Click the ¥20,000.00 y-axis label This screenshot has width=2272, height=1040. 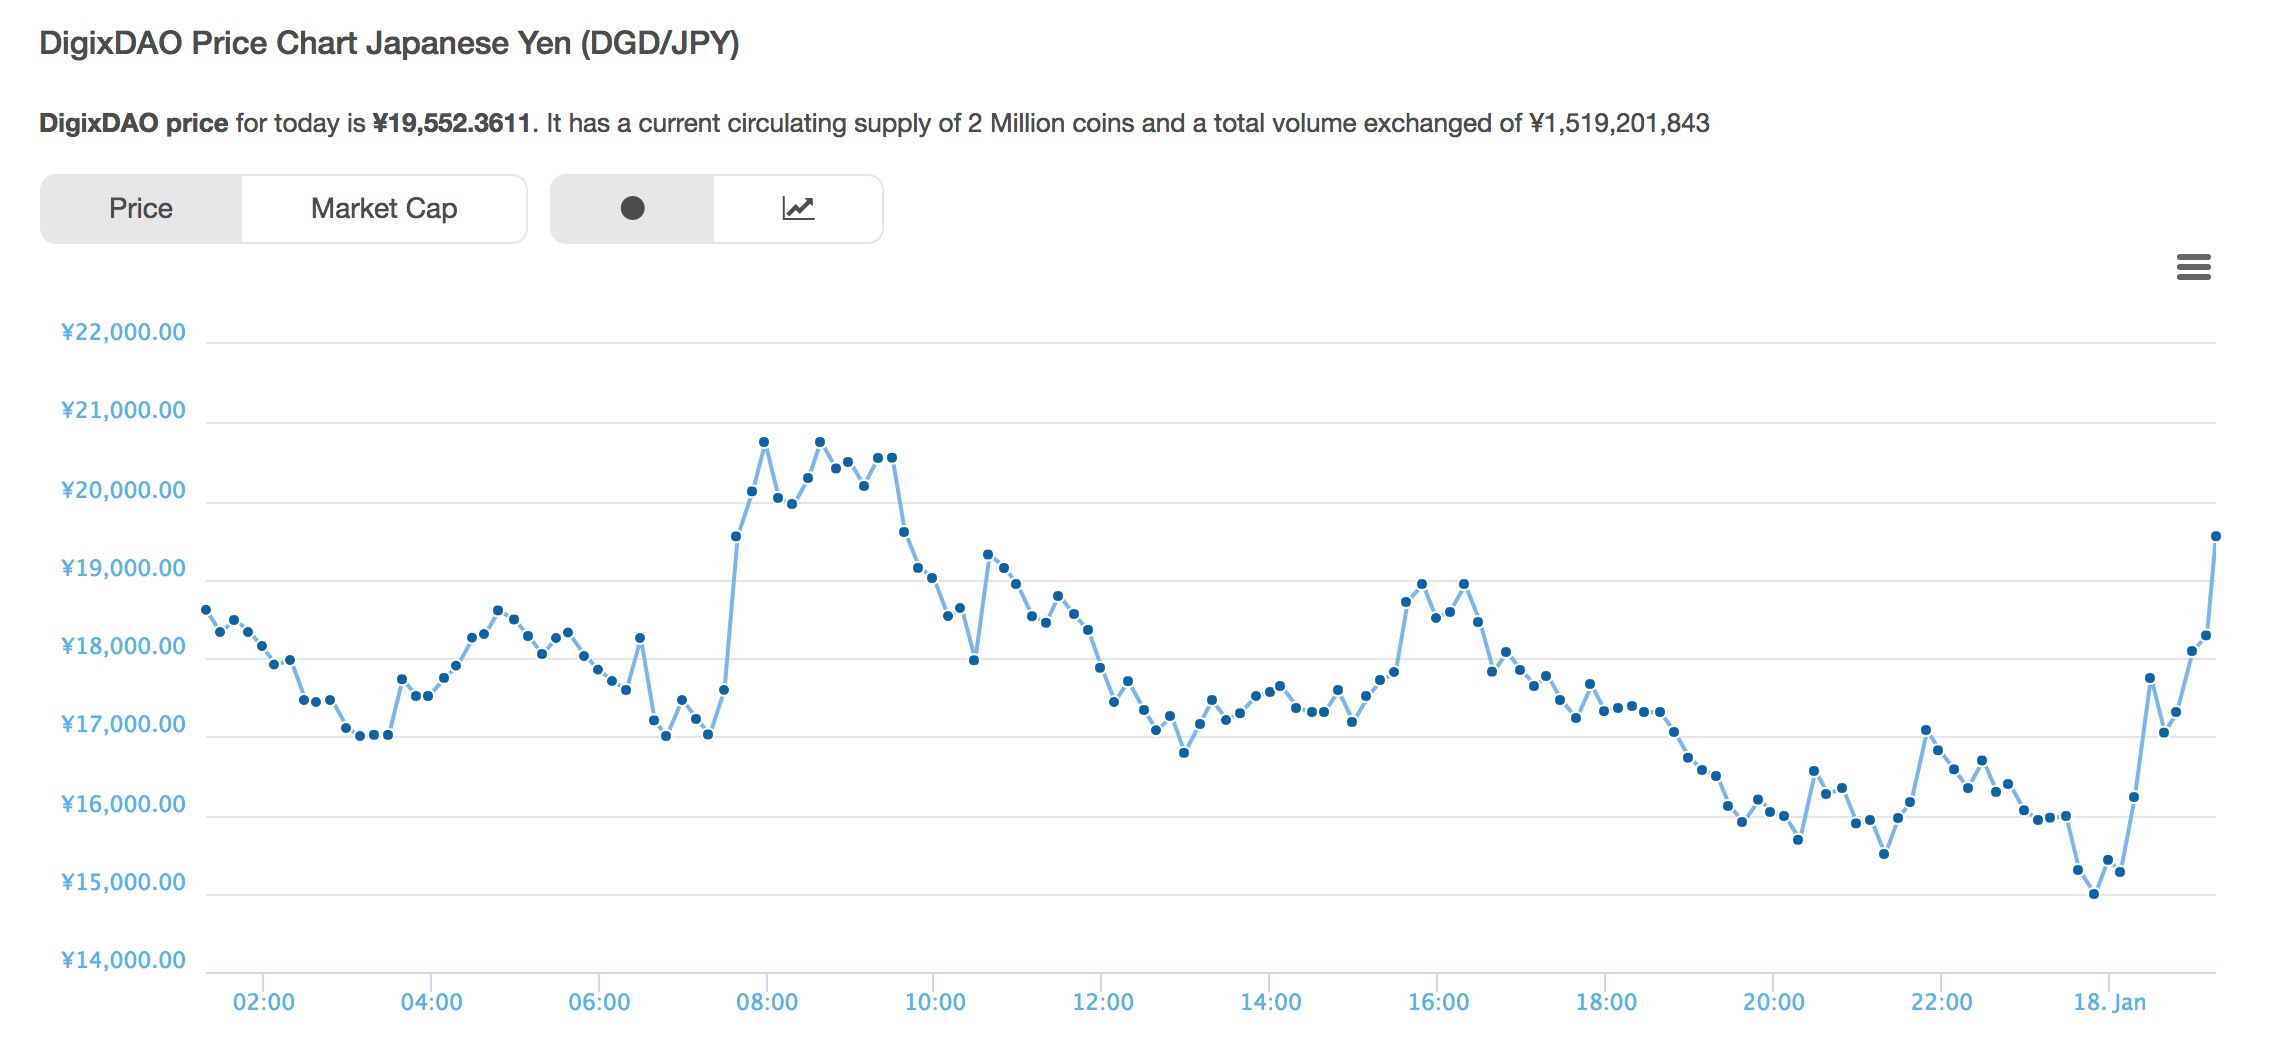(123, 490)
